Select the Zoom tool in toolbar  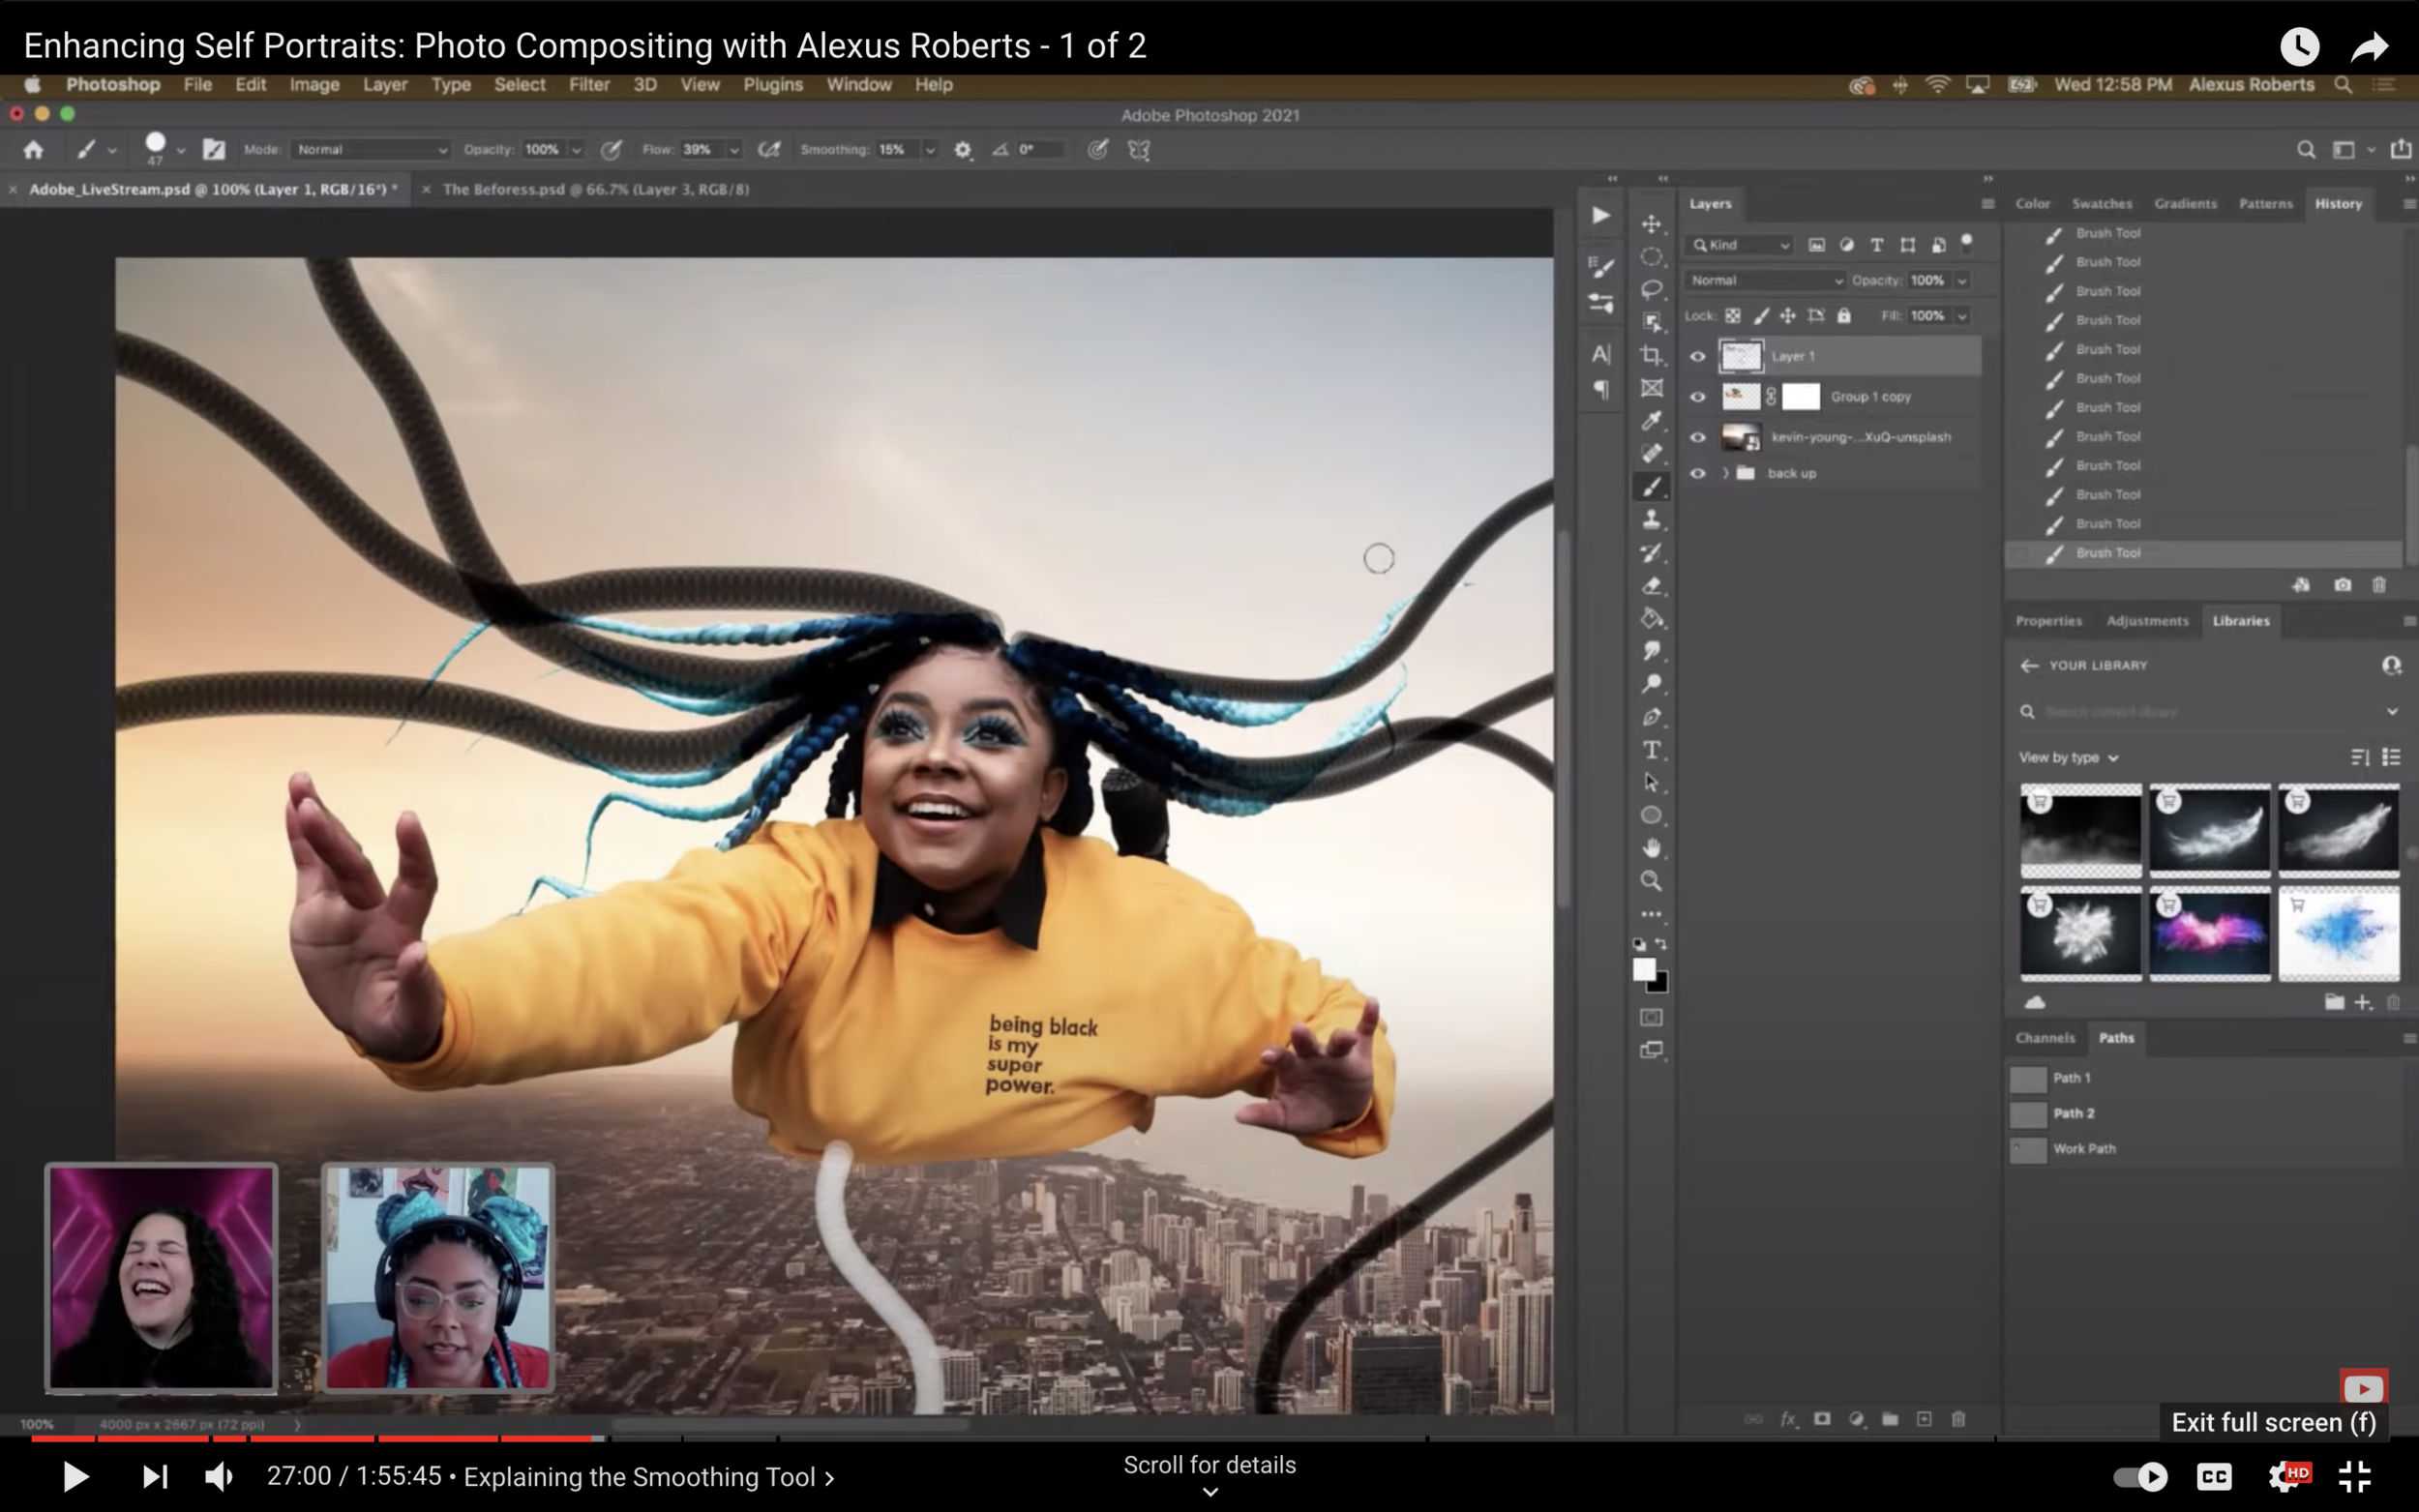point(1651,881)
